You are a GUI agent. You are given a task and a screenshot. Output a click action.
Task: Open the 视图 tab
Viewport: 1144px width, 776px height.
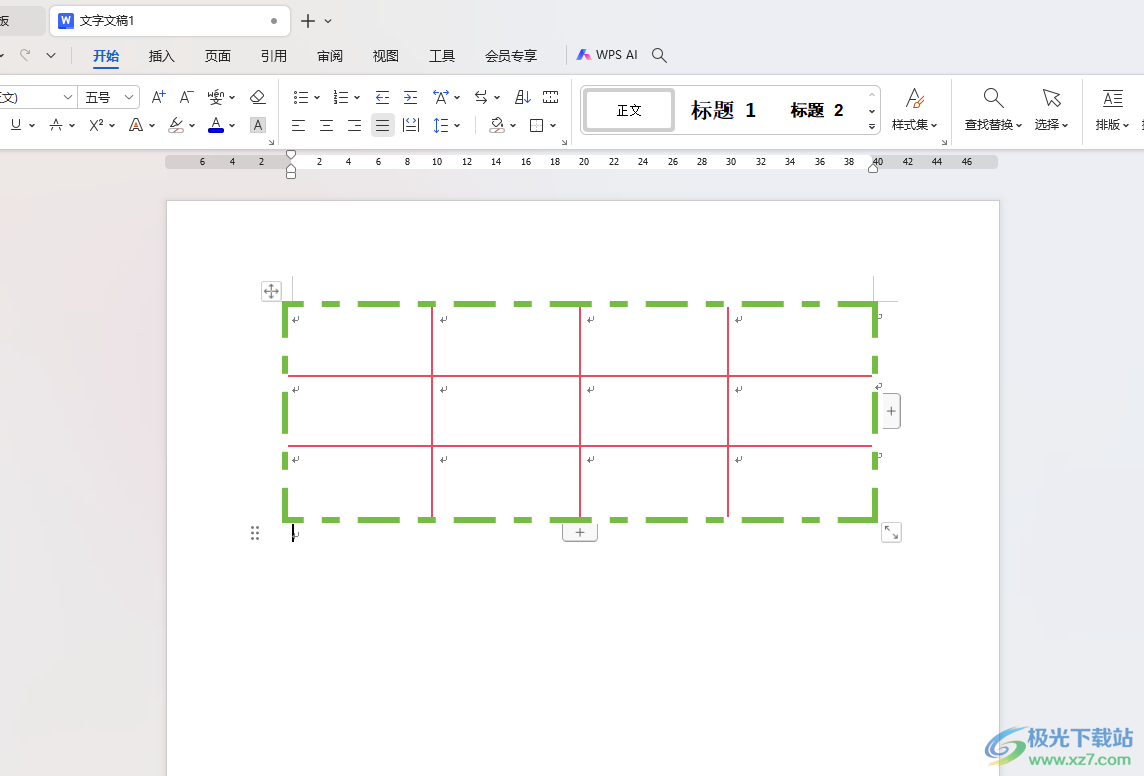(x=385, y=55)
